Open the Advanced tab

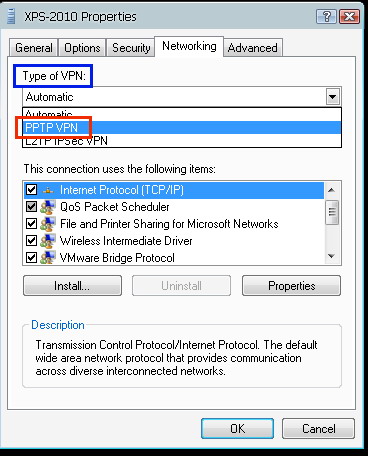pyautogui.click(x=253, y=48)
